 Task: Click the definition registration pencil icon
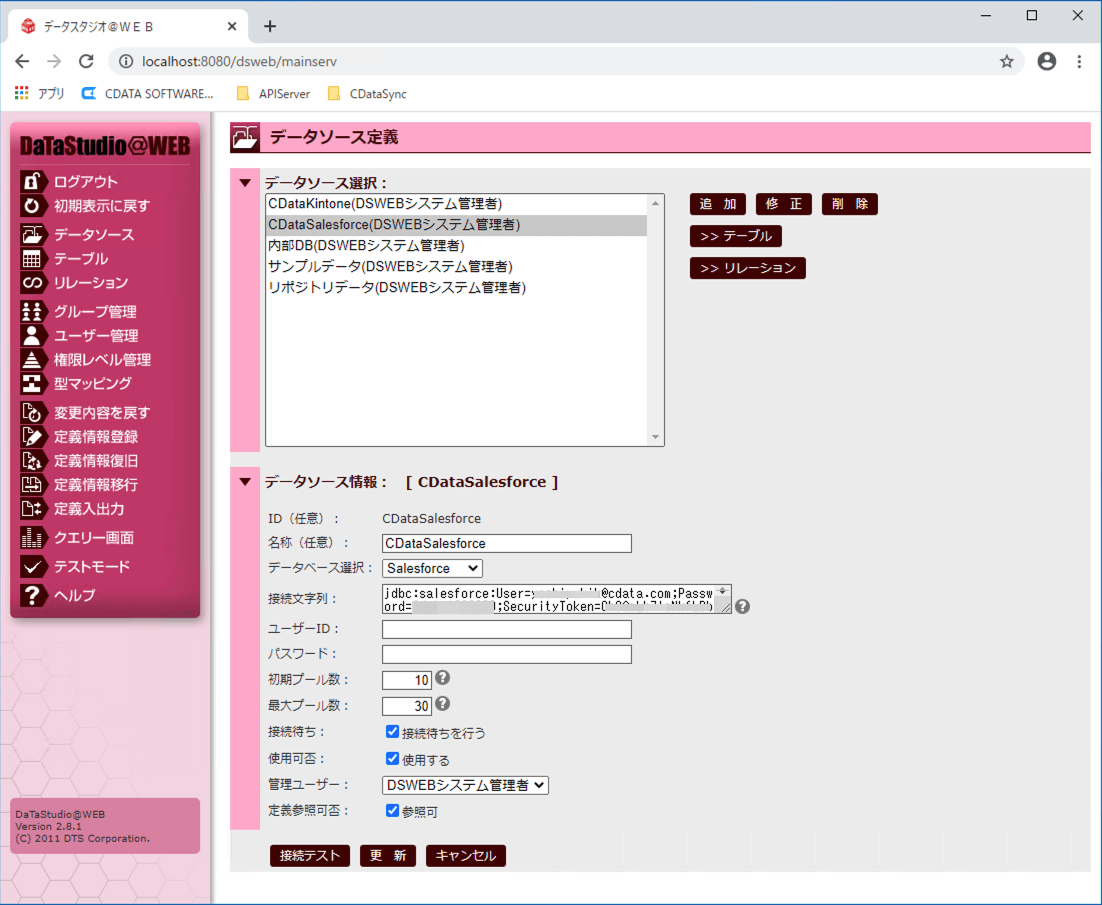32,436
